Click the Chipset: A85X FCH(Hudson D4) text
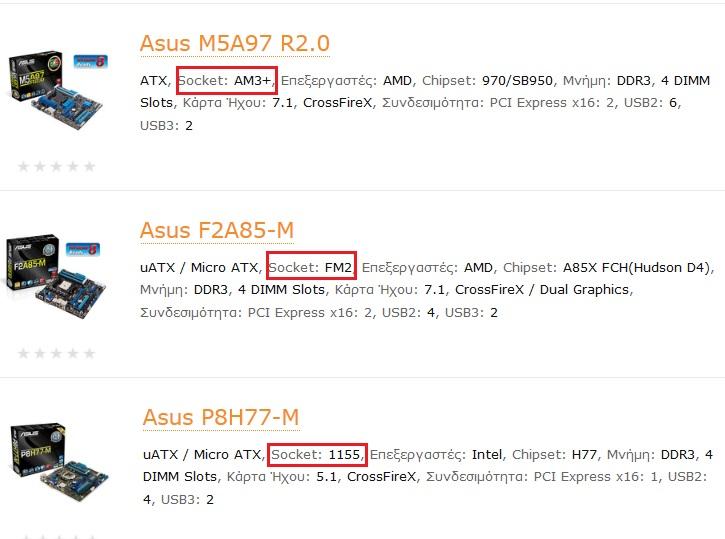 pos(607,267)
